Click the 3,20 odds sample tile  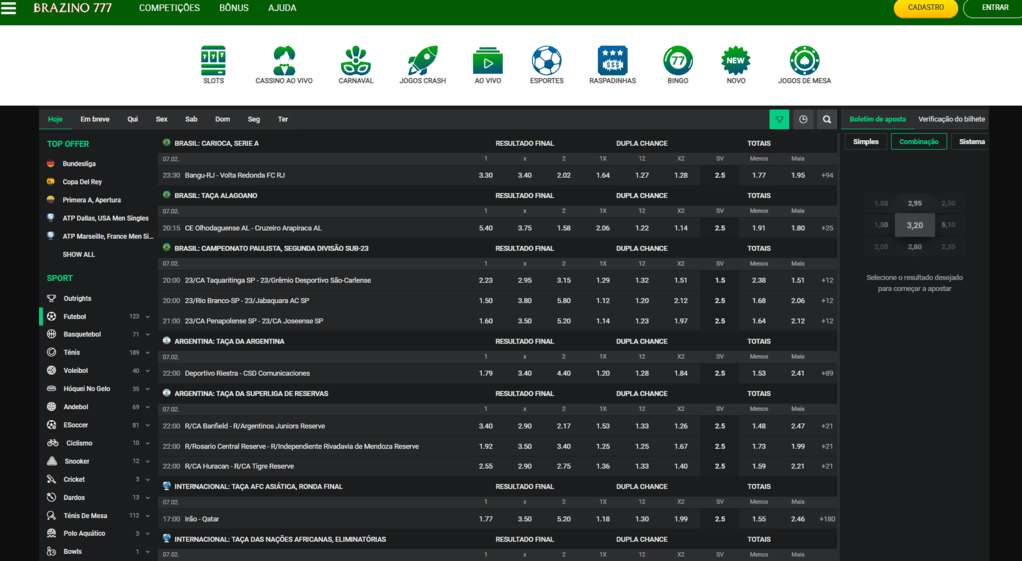(914, 225)
